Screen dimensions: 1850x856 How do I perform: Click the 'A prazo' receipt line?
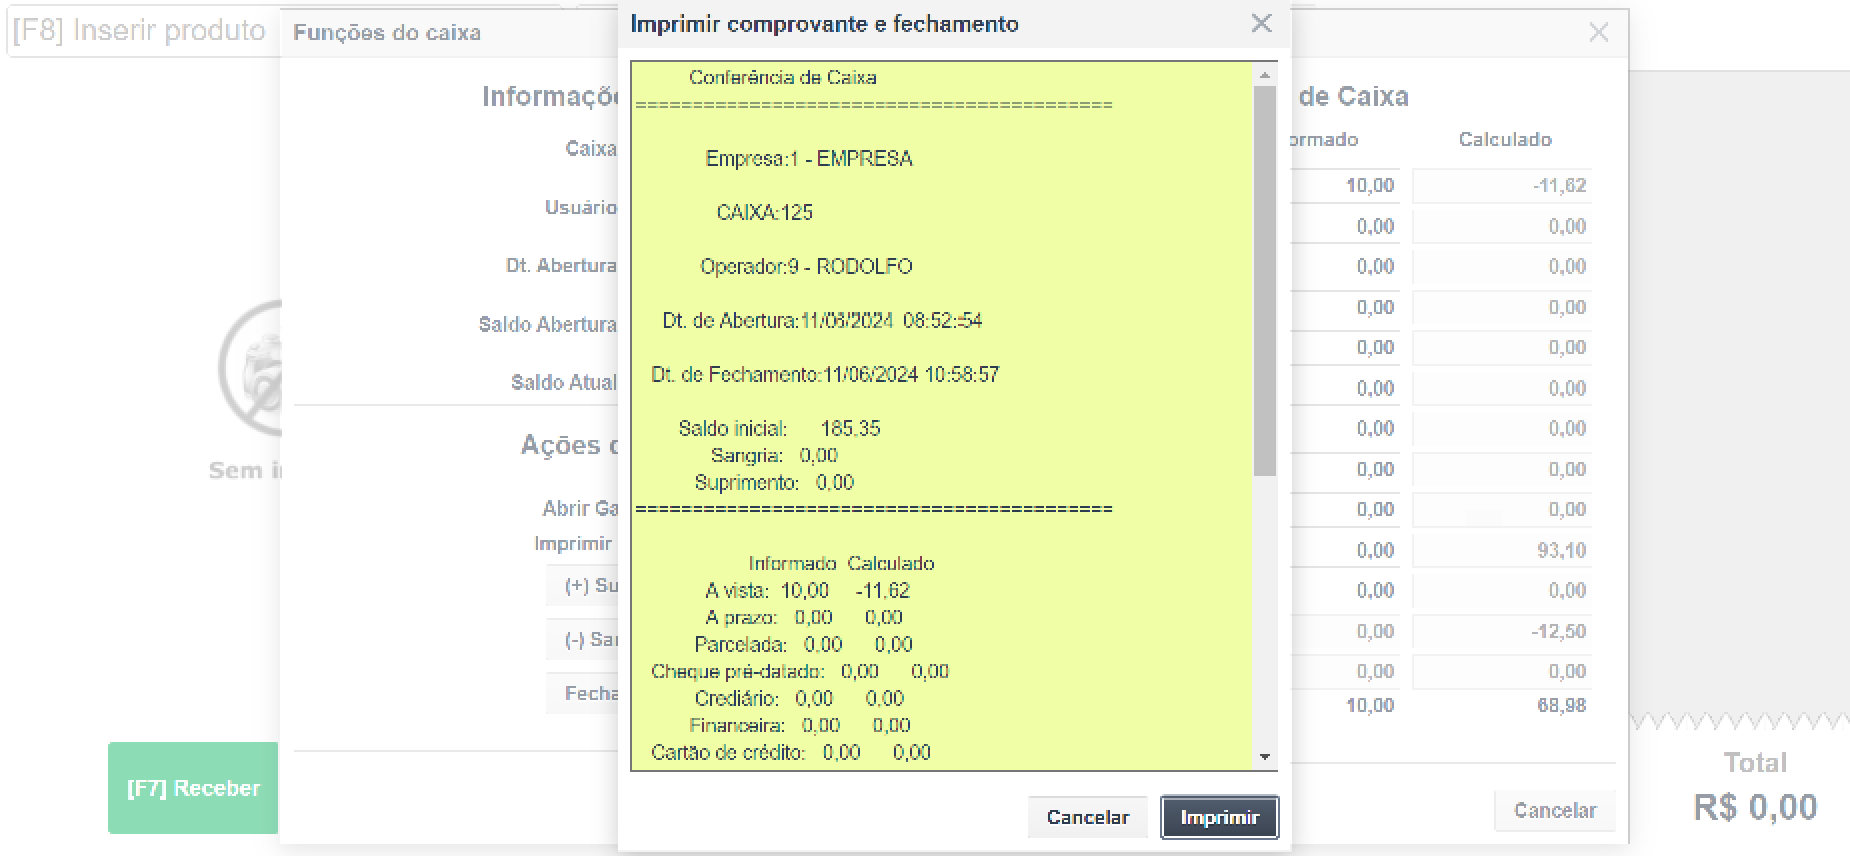click(x=804, y=617)
